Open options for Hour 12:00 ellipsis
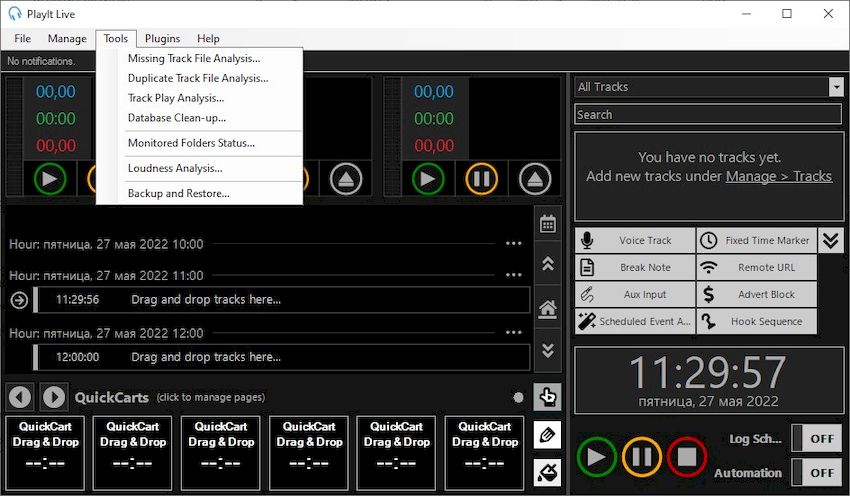 [x=513, y=332]
